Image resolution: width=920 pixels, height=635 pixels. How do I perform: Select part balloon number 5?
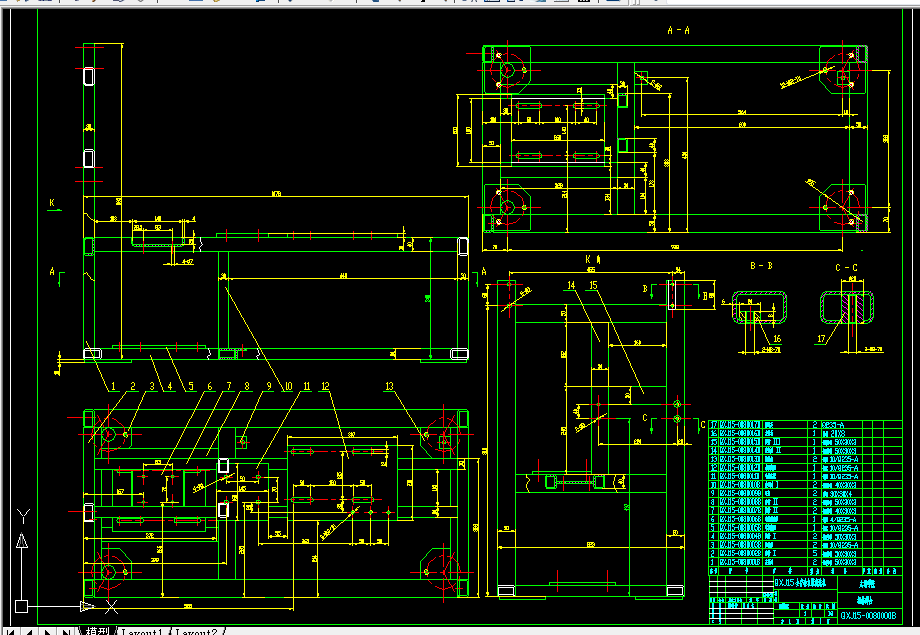click(x=191, y=386)
